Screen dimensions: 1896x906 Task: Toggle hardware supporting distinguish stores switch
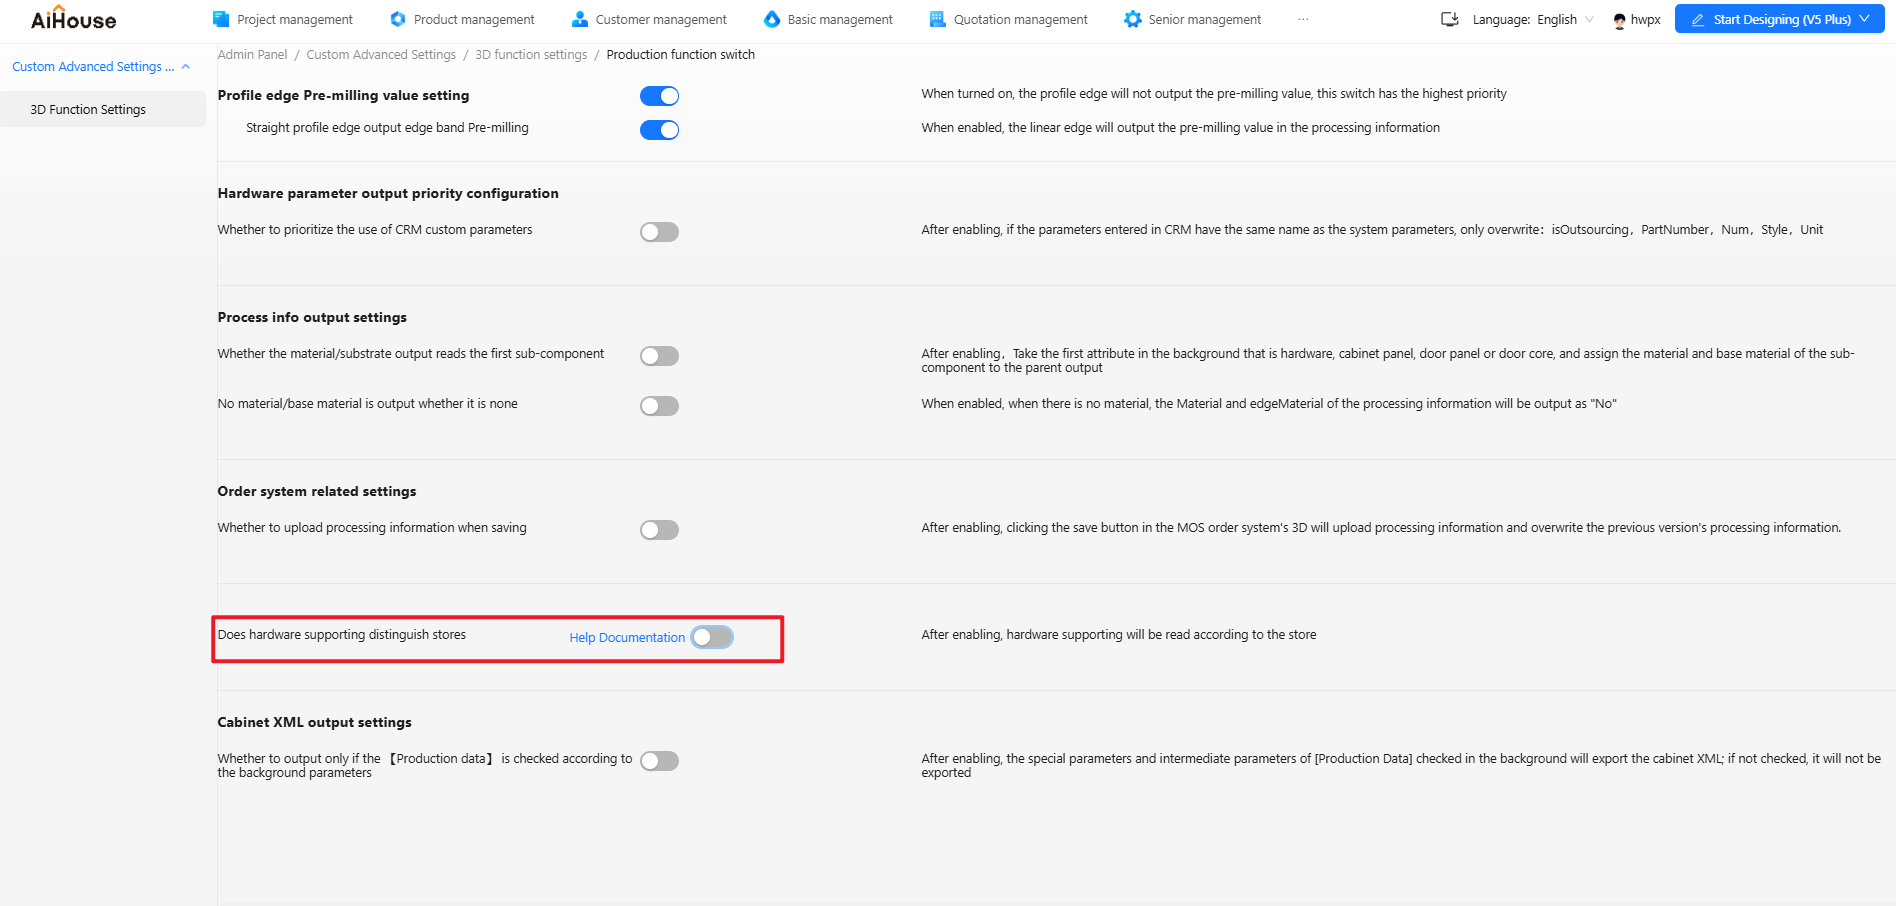pyautogui.click(x=712, y=637)
